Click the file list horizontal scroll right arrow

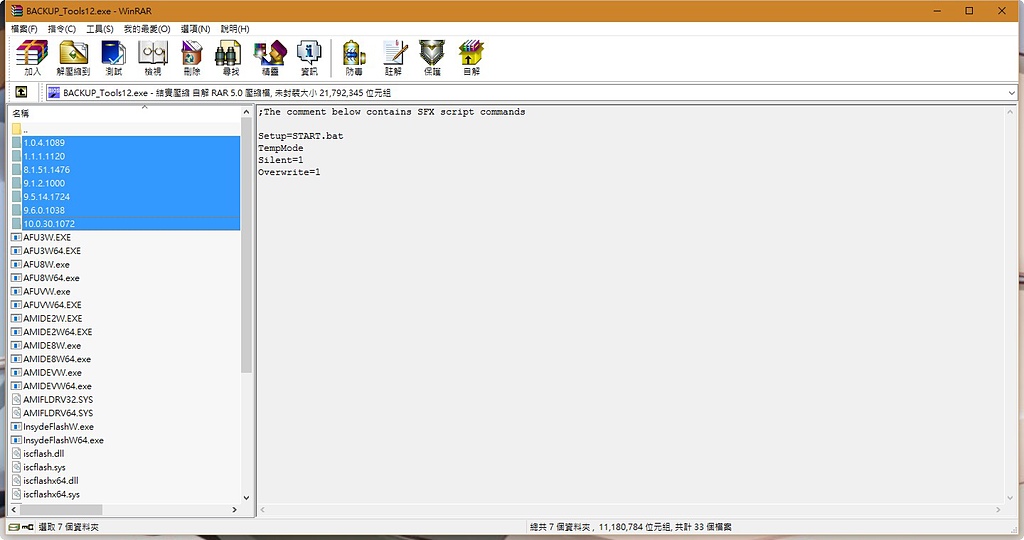[x=234, y=509]
